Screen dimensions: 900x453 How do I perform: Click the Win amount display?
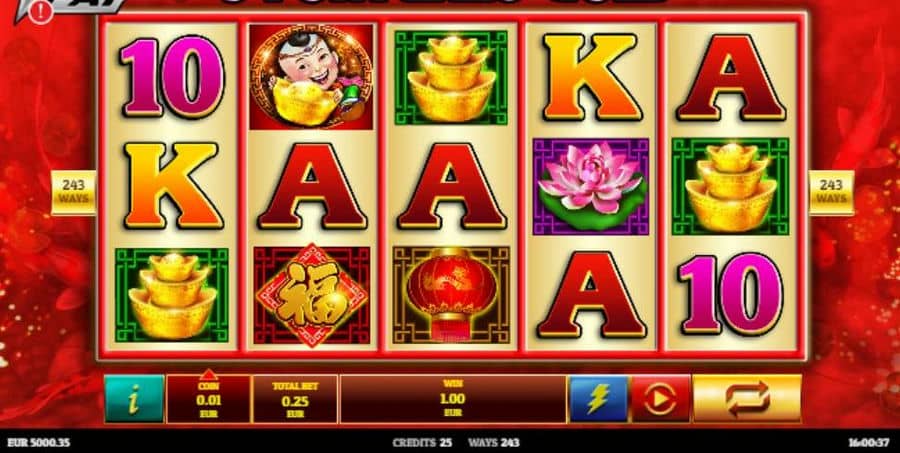[453, 399]
